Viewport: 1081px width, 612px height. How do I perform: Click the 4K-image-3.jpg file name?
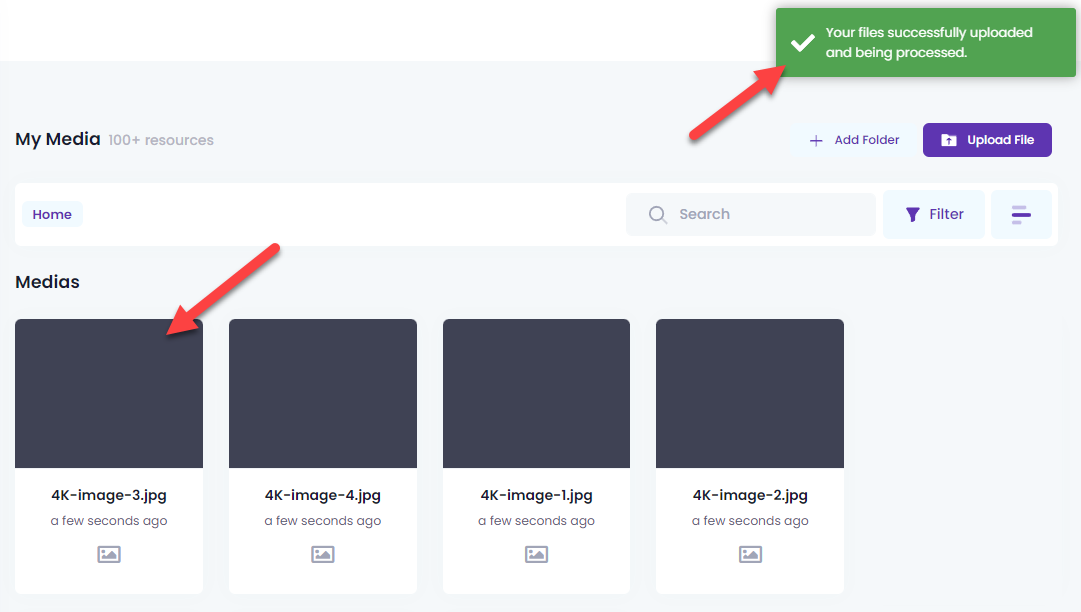(109, 496)
